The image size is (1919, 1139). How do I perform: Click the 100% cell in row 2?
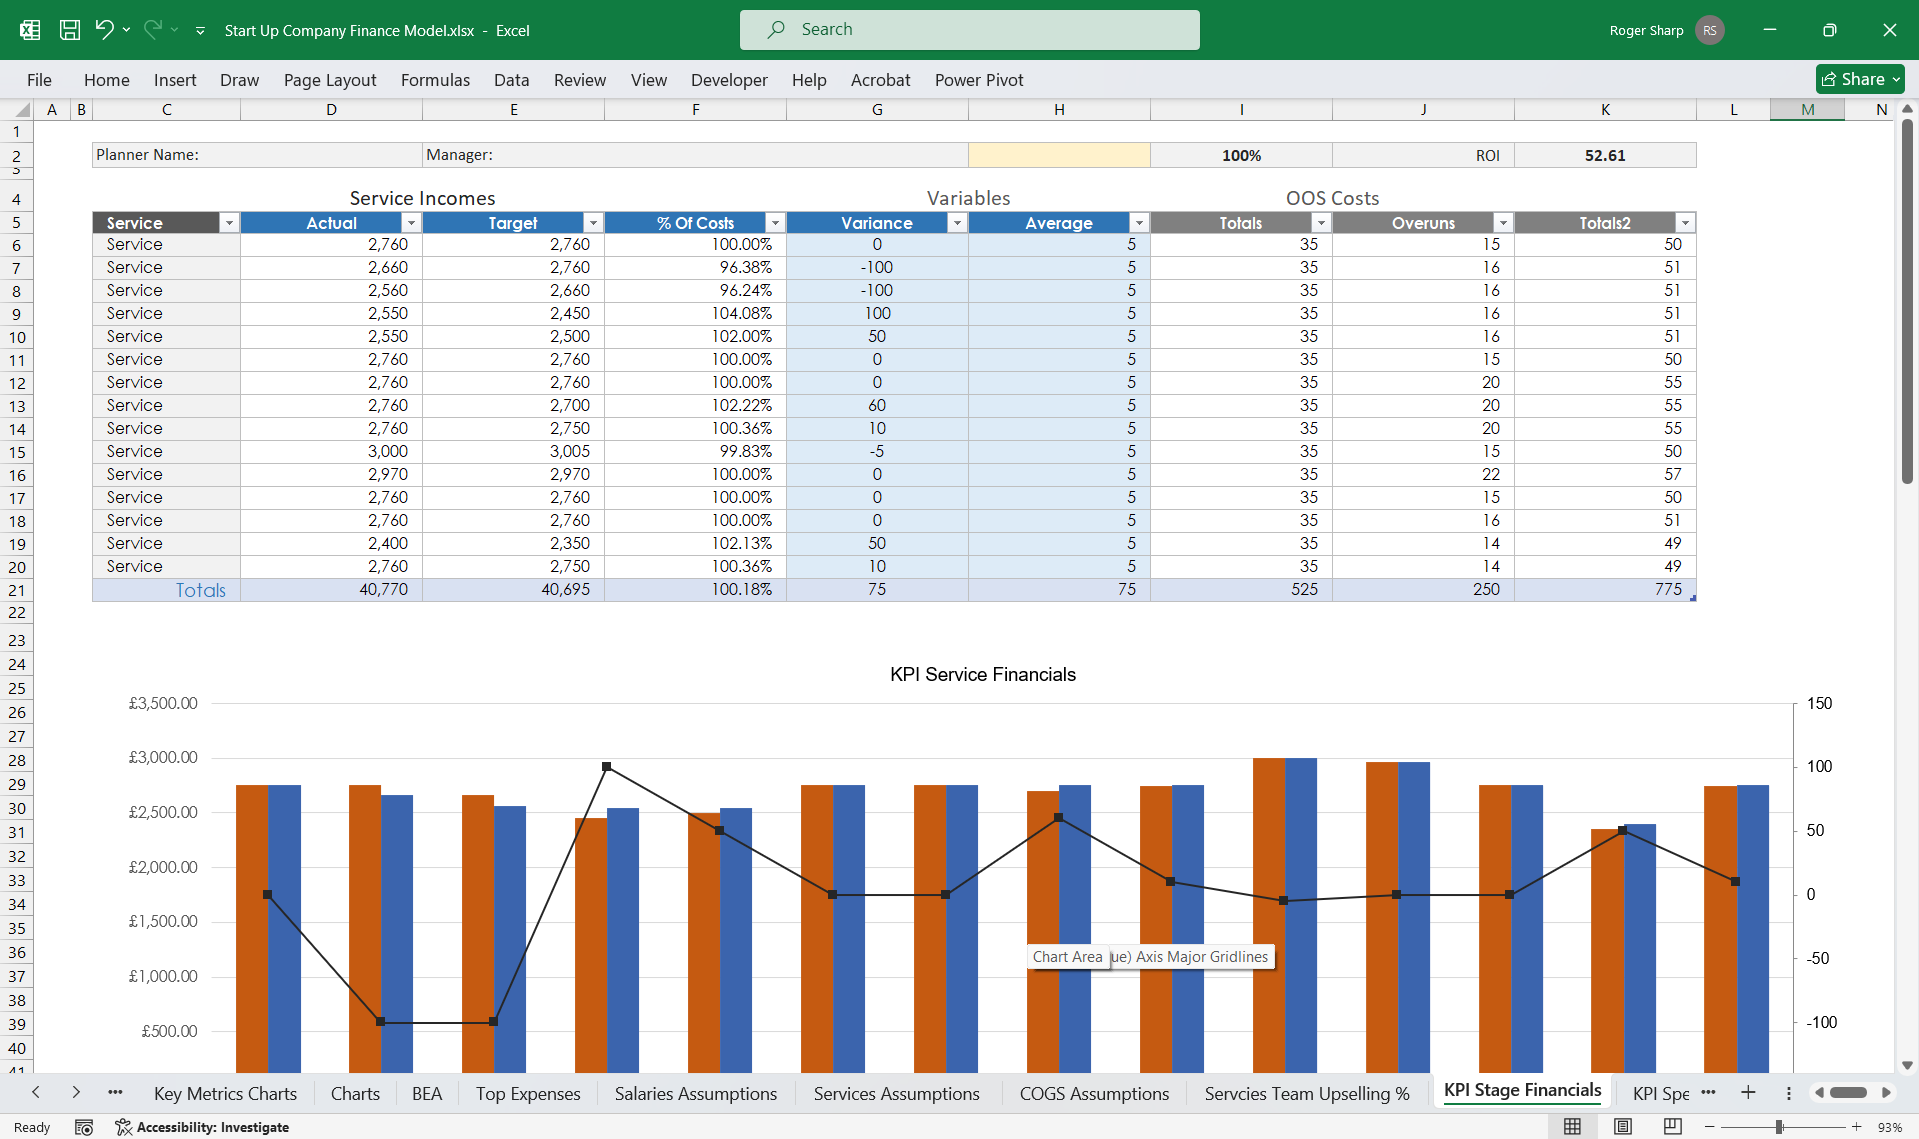(1241, 155)
